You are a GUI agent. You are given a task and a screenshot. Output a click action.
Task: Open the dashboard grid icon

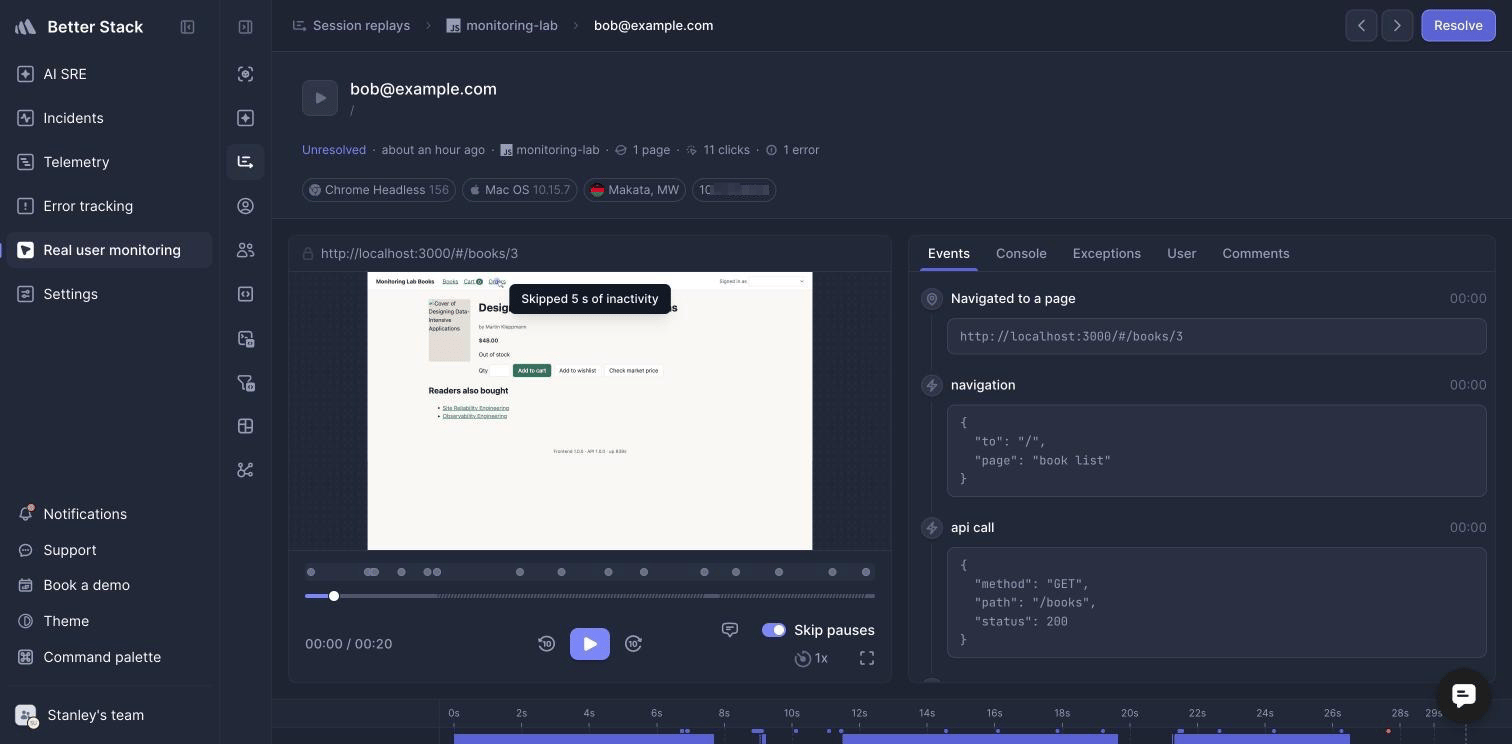pos(245,426)
